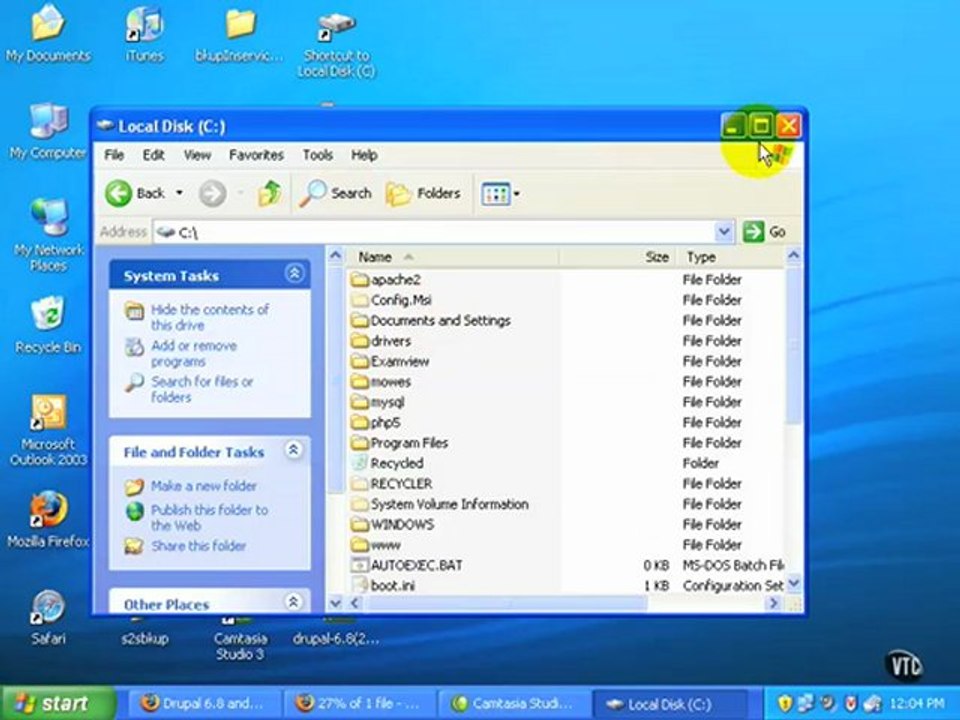The image size is (960, 720).
Task: Select Mozilla Firefox desktop icon
Action: click(x=48, y=519)
